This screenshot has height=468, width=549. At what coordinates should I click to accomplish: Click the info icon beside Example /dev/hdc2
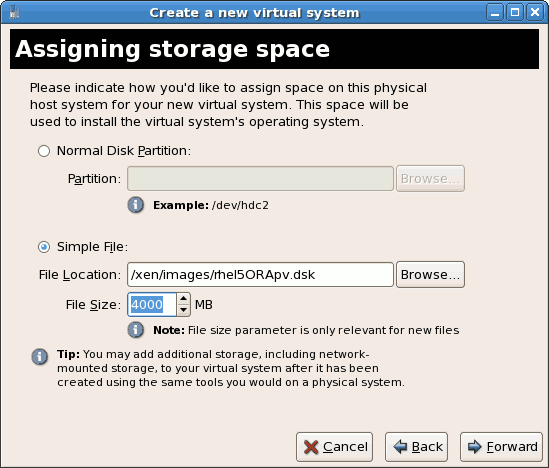(x=135, y=205)
